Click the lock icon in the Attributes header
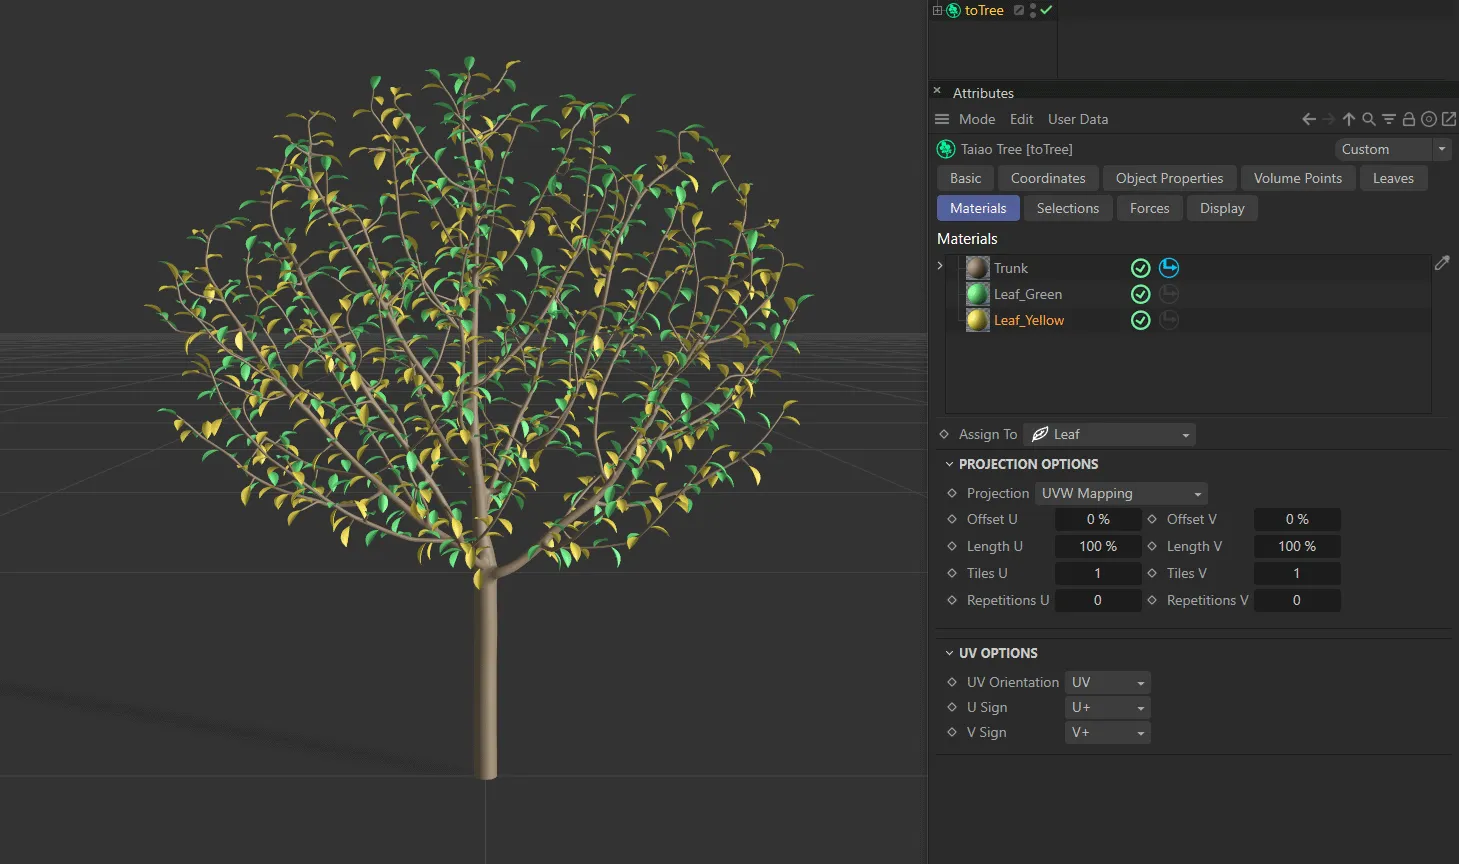Image resolution: width=1459 pixels, height=864 pixels. [x=1408, y=119]
